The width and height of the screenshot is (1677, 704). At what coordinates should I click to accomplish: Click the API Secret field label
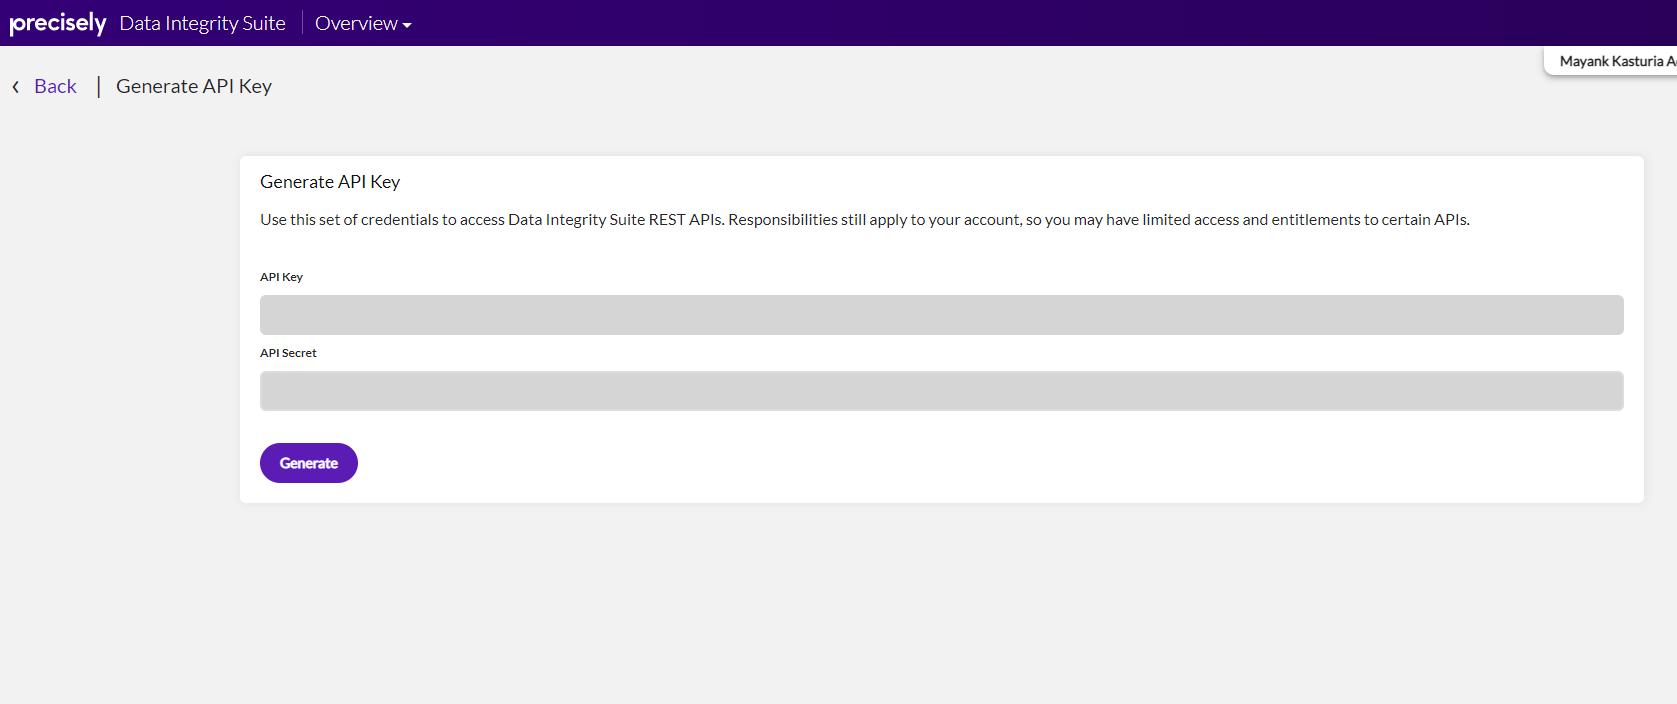coord(288,353)
